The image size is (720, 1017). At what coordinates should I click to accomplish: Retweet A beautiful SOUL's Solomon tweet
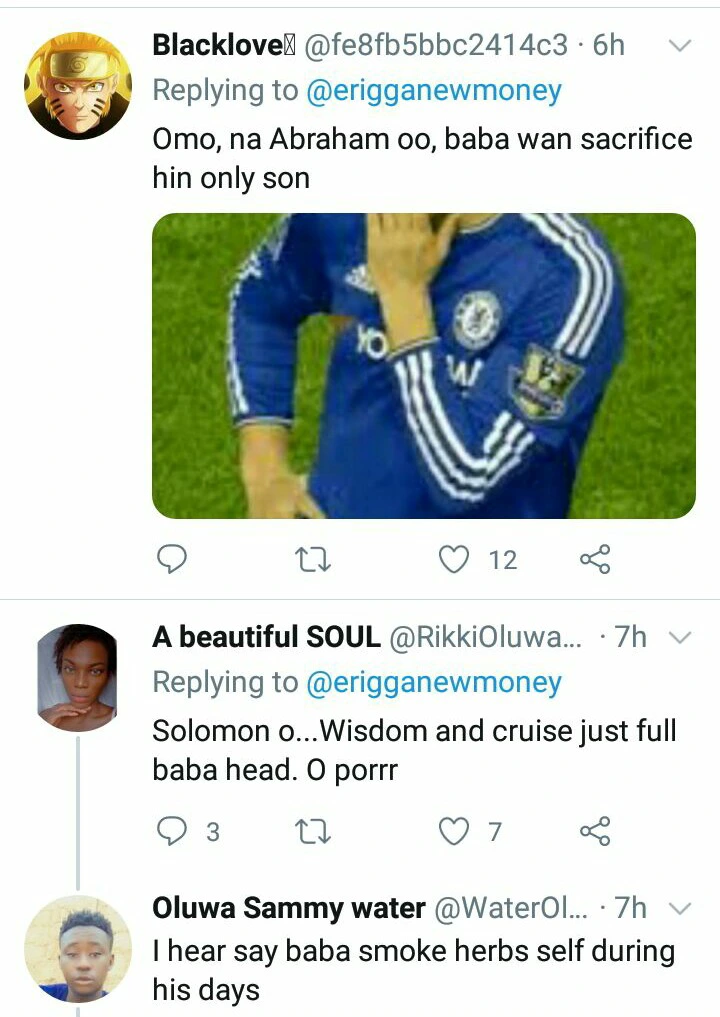click(314, 830)
